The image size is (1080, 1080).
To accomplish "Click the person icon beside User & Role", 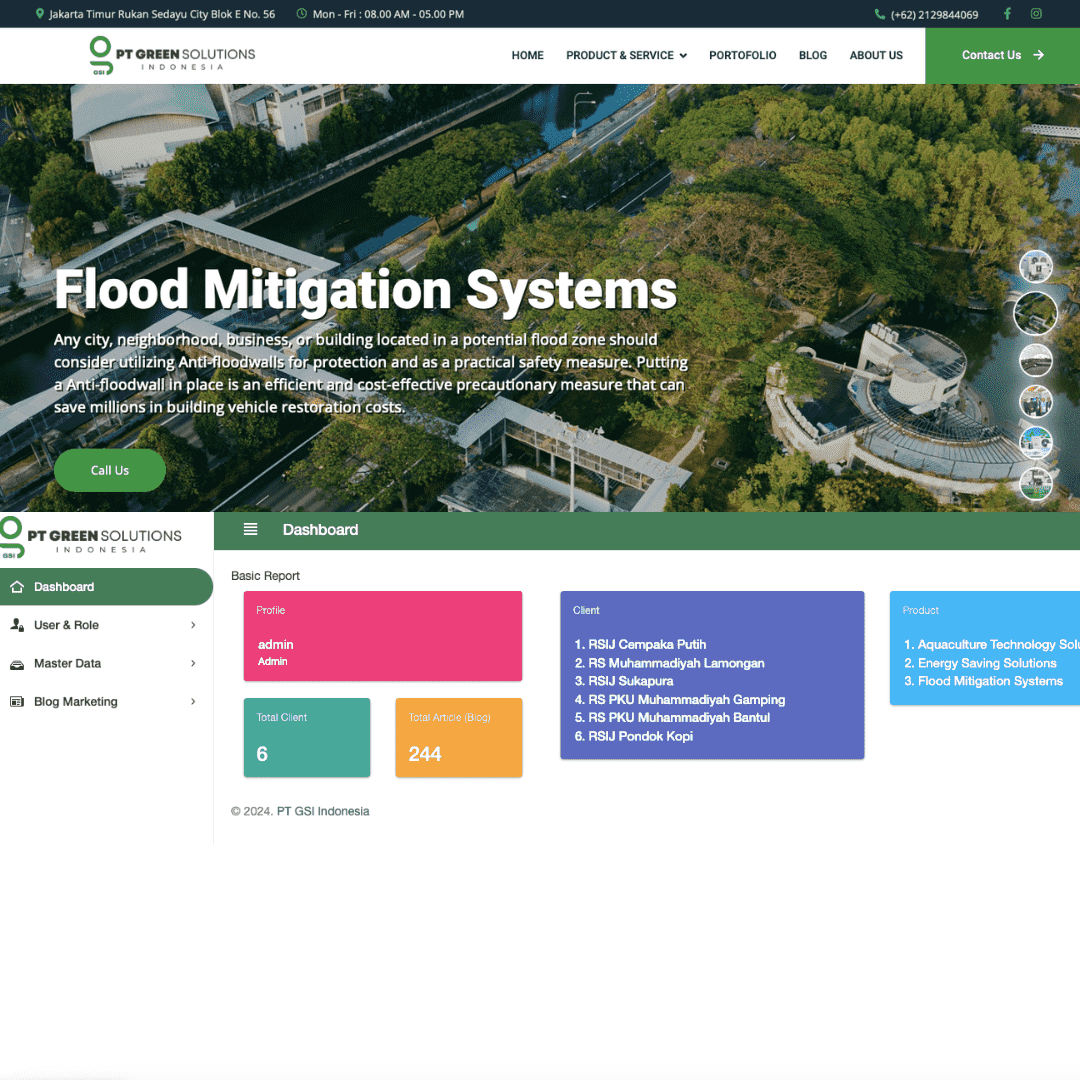I will [x=18, y=624].
